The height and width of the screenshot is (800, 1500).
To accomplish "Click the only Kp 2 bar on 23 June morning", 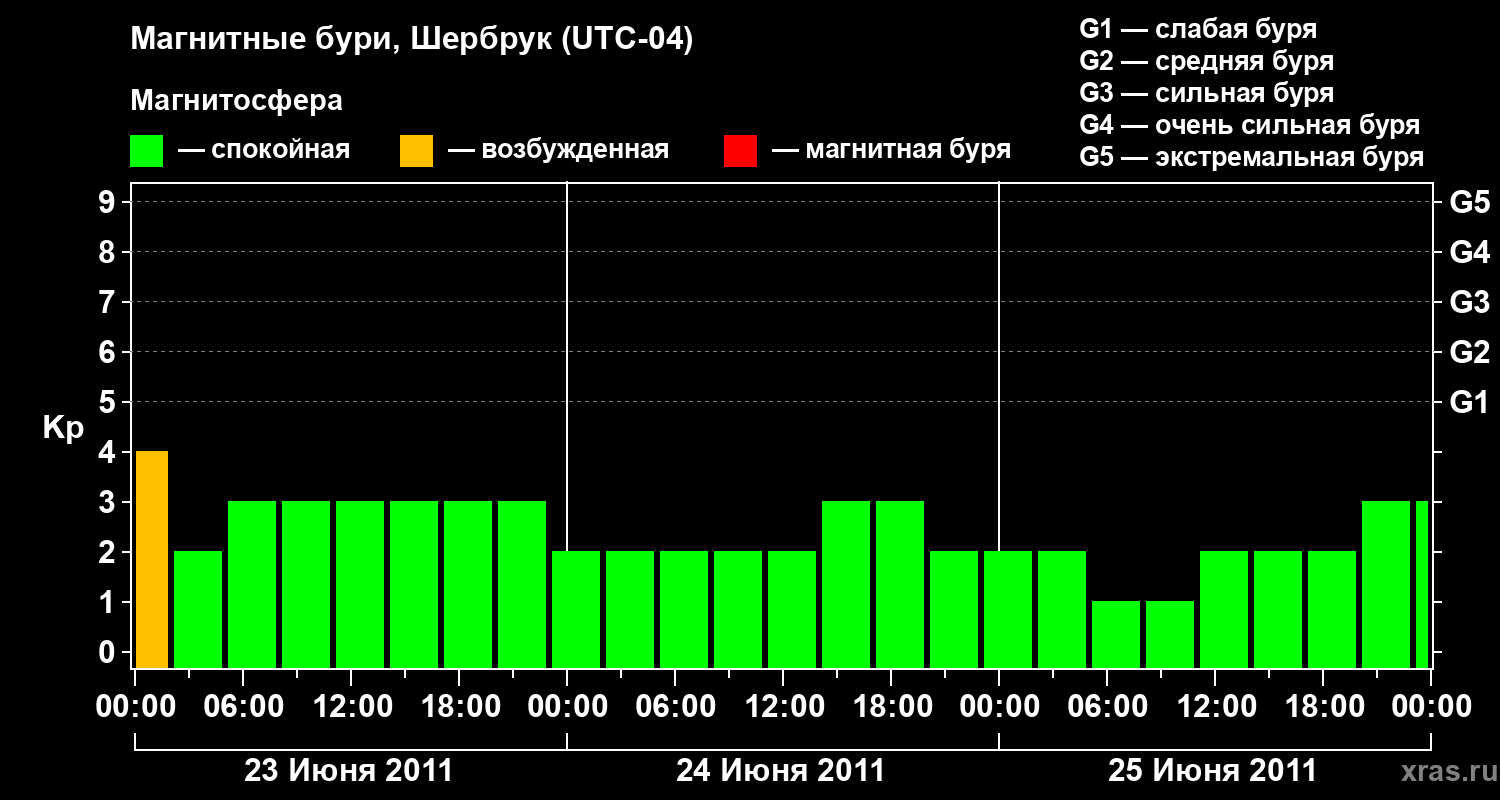I will point(198,609).
